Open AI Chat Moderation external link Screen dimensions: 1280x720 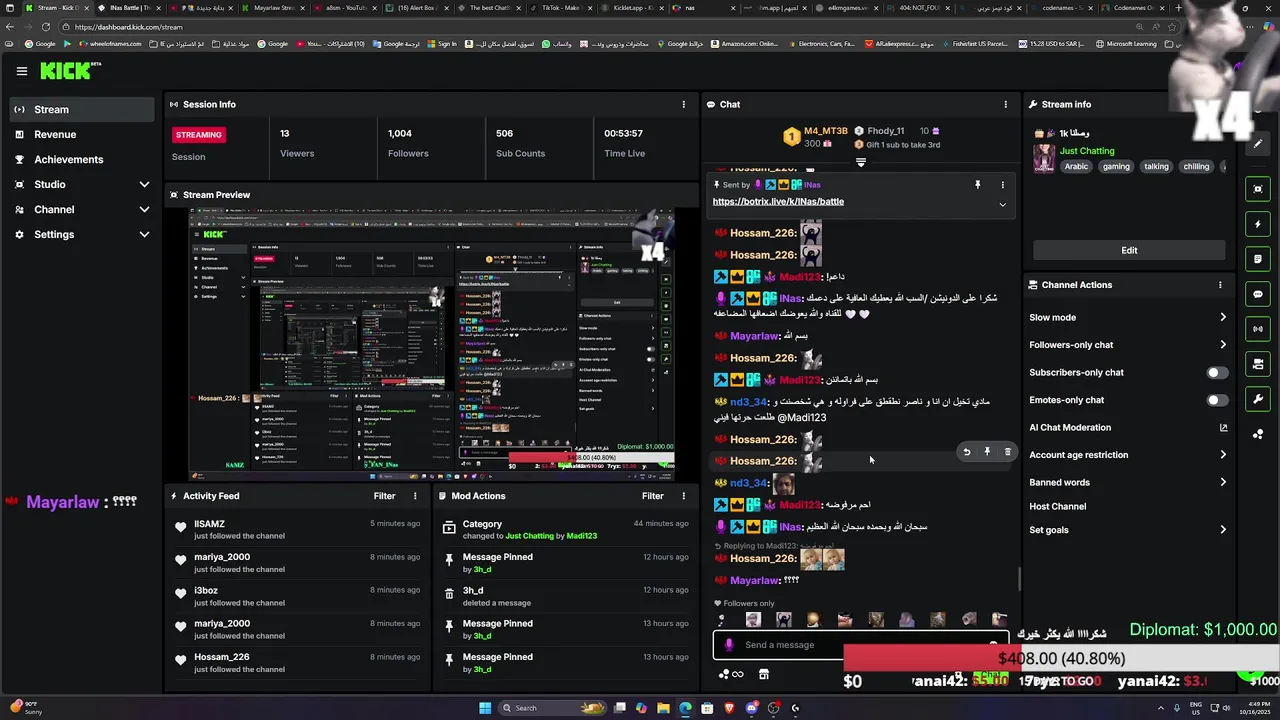click(1223, 428)
